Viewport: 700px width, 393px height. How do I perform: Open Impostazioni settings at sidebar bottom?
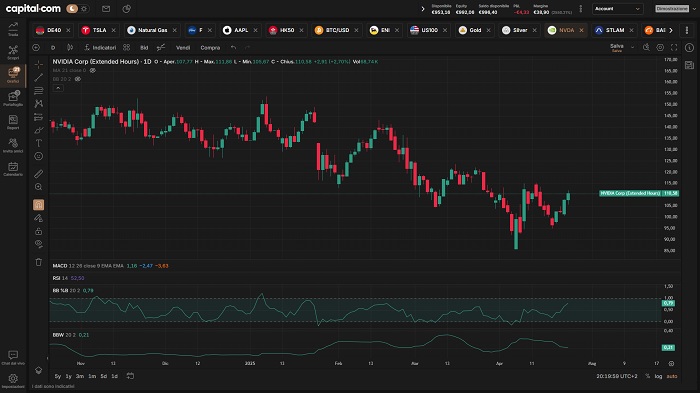pyautogui.click(x=13, y=381)
